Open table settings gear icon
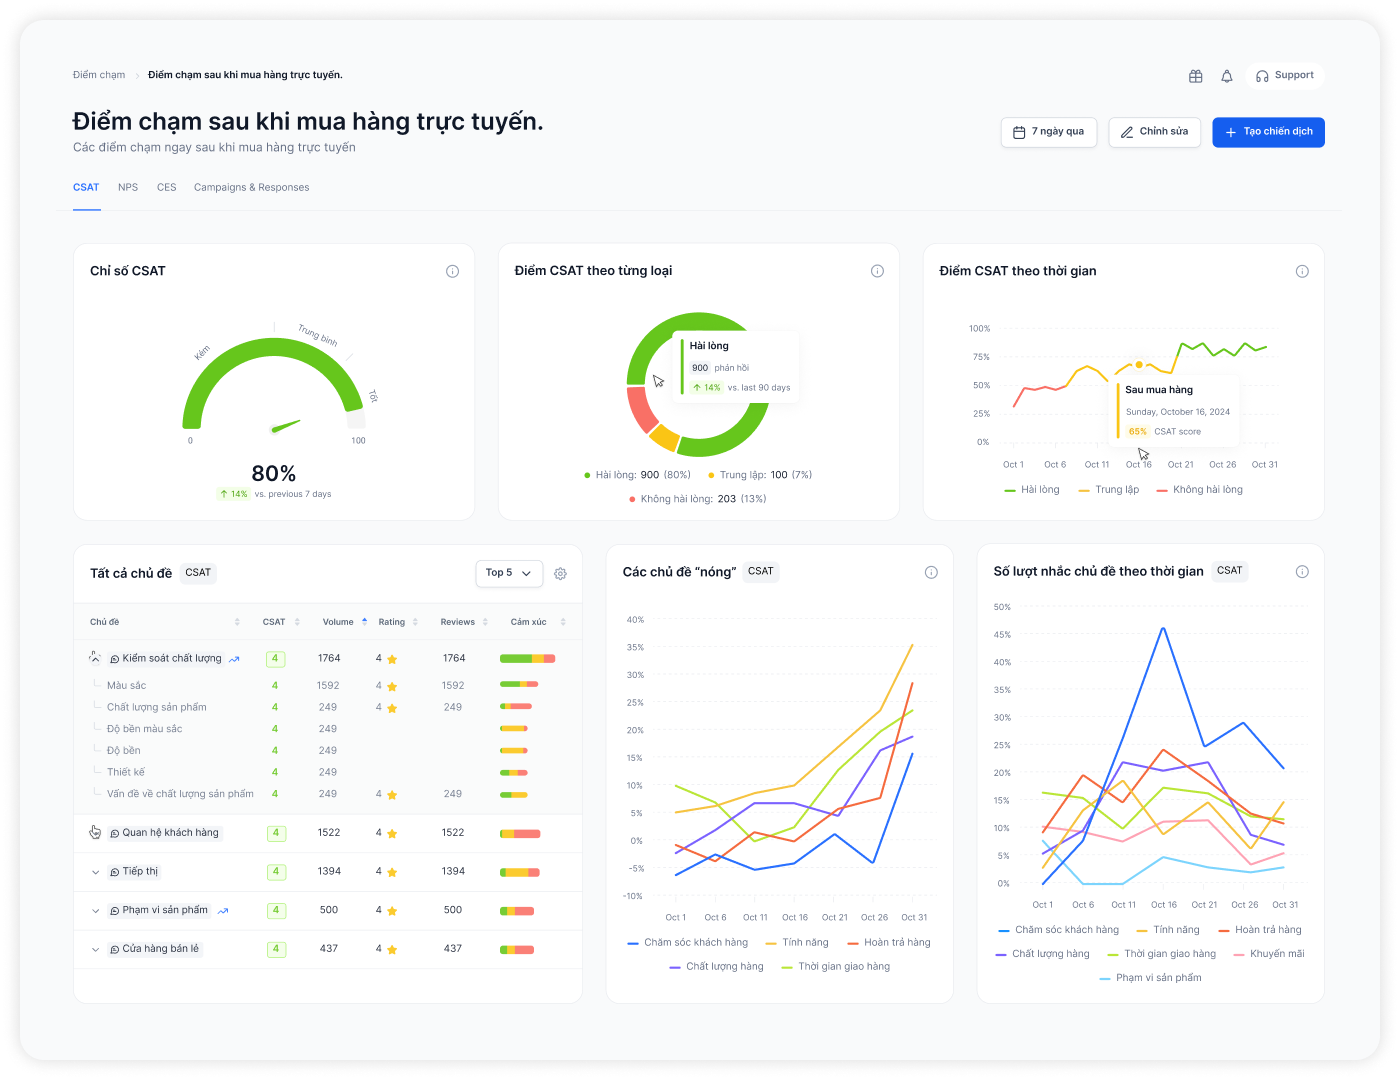The image size is (1400, 1080). pyautogui.click(x=560, y=574)
